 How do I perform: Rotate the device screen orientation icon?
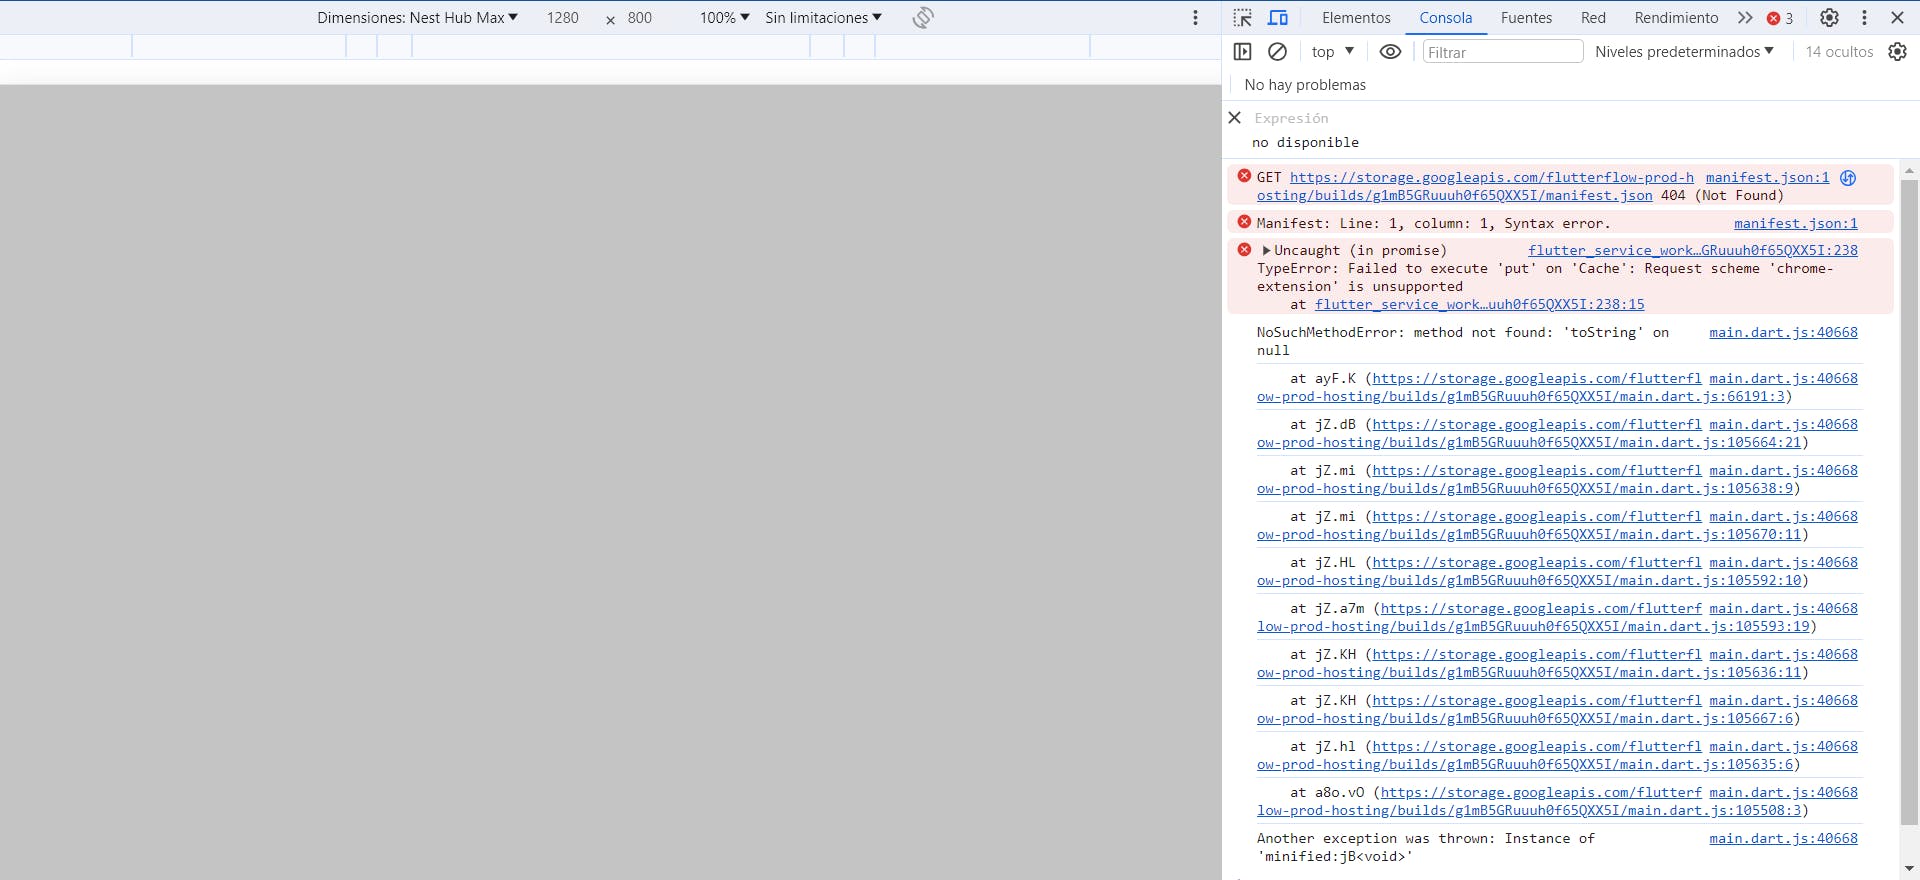923,18
